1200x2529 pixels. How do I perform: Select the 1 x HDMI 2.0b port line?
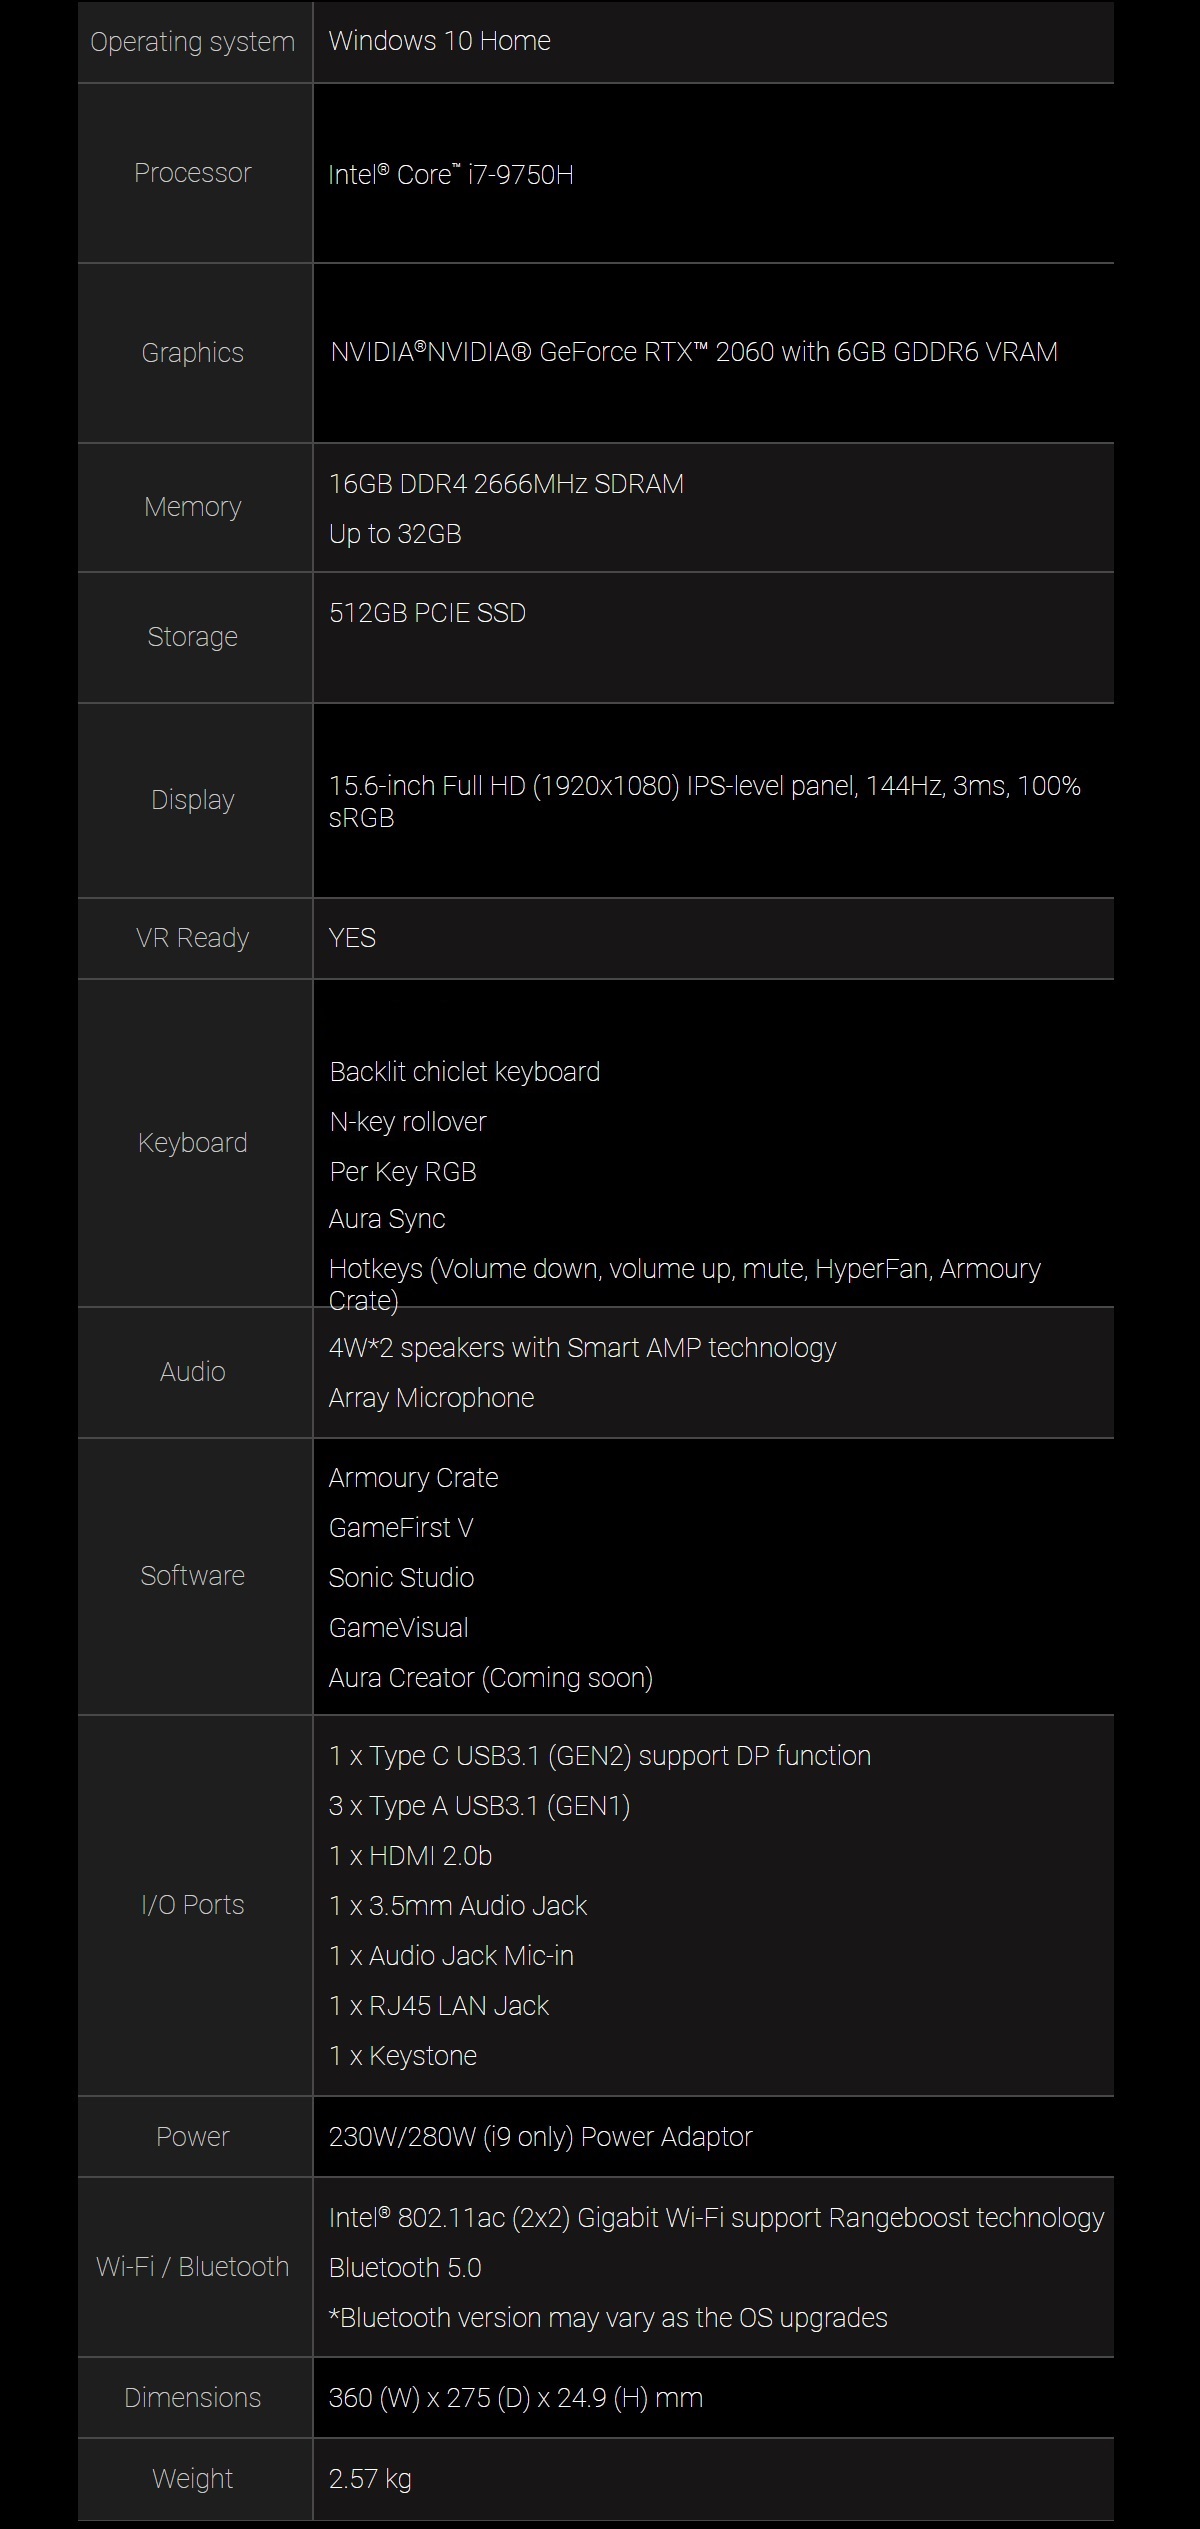[410, 1856]
